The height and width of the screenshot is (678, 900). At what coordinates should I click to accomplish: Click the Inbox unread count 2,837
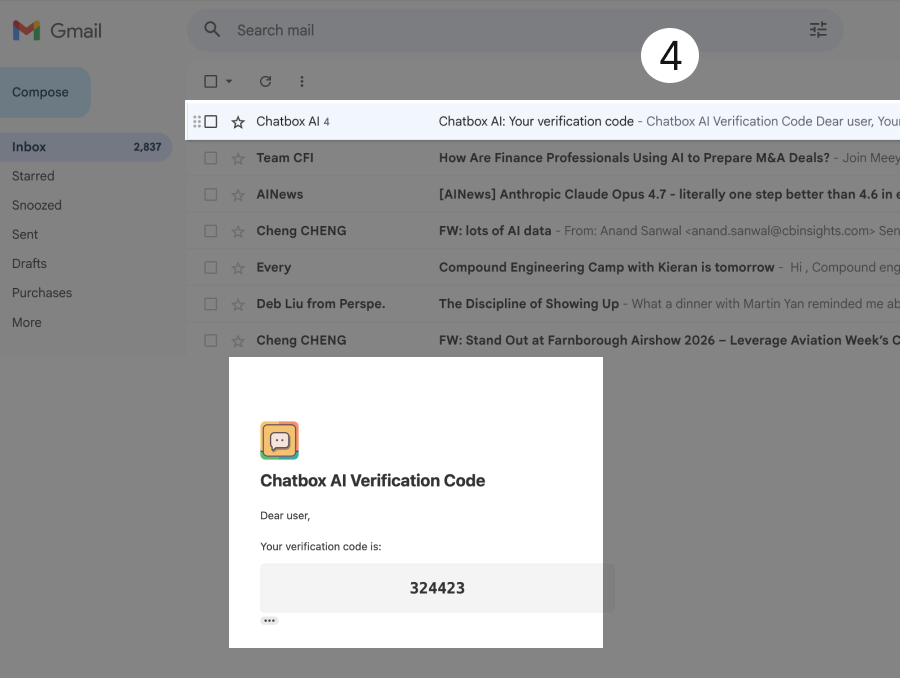pyautogui.click(x=148, y=147)
